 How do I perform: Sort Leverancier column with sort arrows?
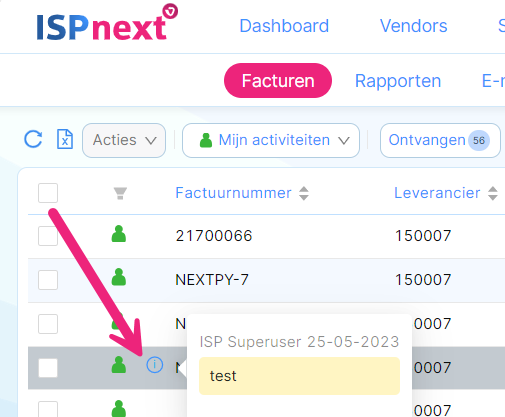point(493,193)
